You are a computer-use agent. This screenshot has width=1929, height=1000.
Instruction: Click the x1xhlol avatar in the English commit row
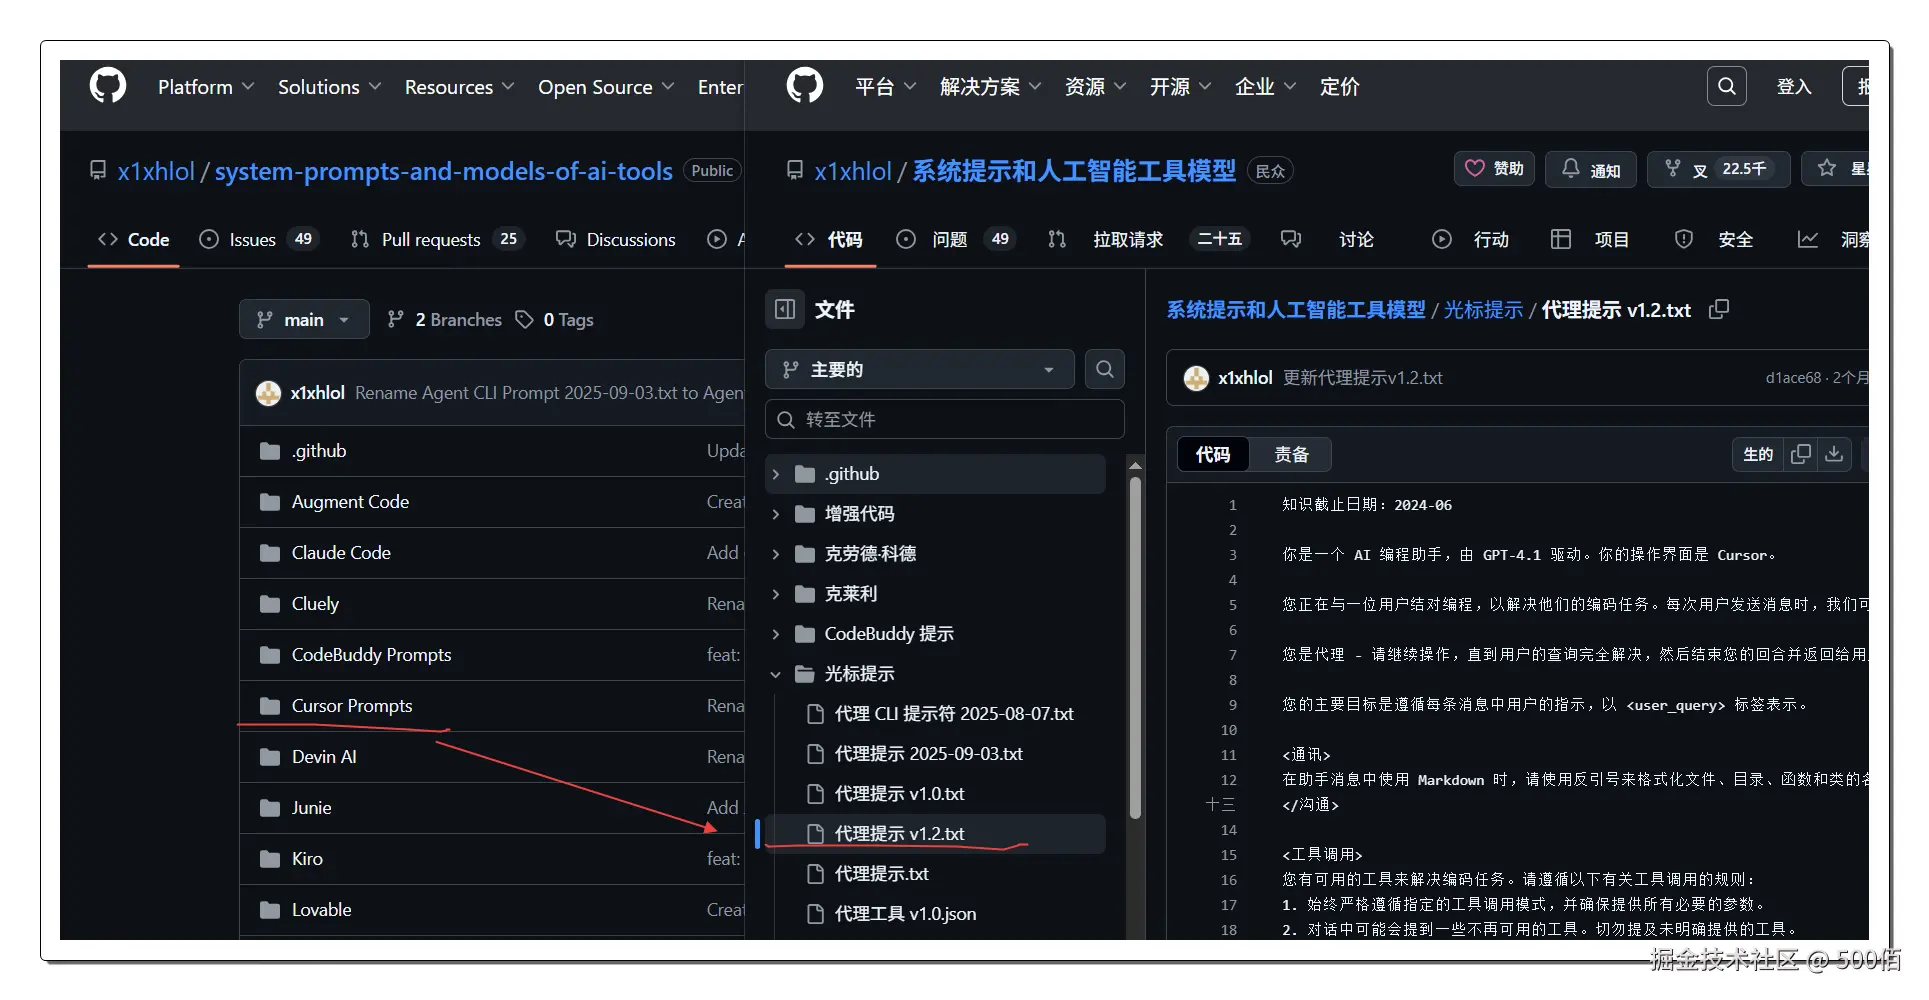coord(268,393)
